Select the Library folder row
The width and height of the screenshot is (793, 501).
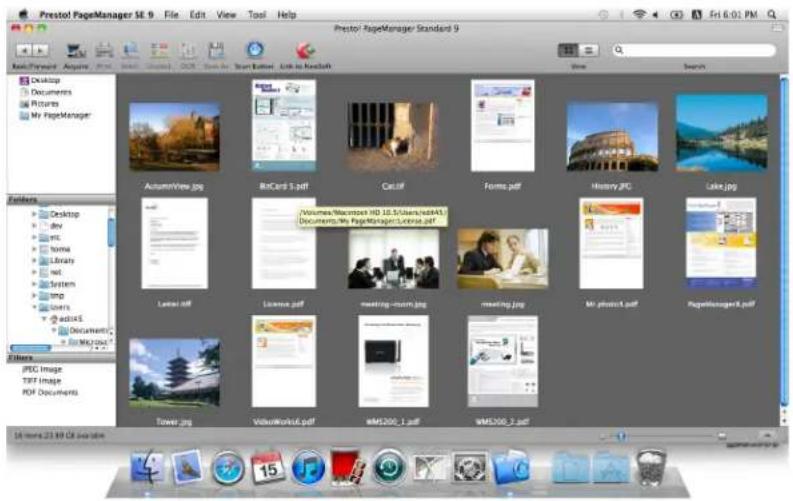[x=57, y=261]
